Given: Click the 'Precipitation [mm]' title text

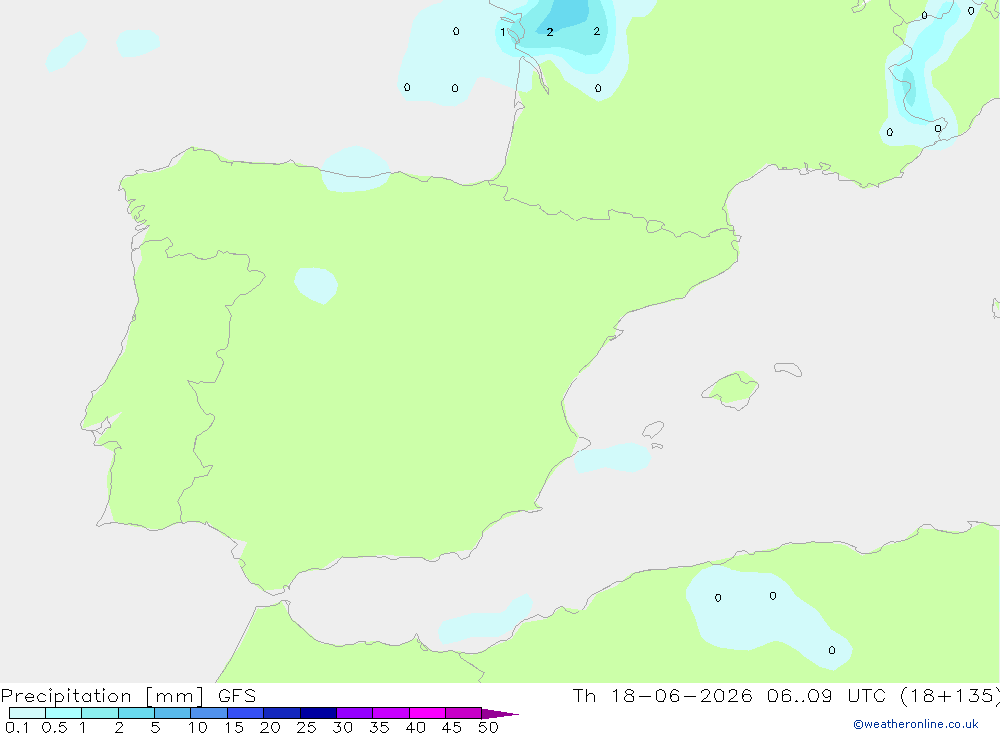Looking at the screenshot, I should [103, 696].
